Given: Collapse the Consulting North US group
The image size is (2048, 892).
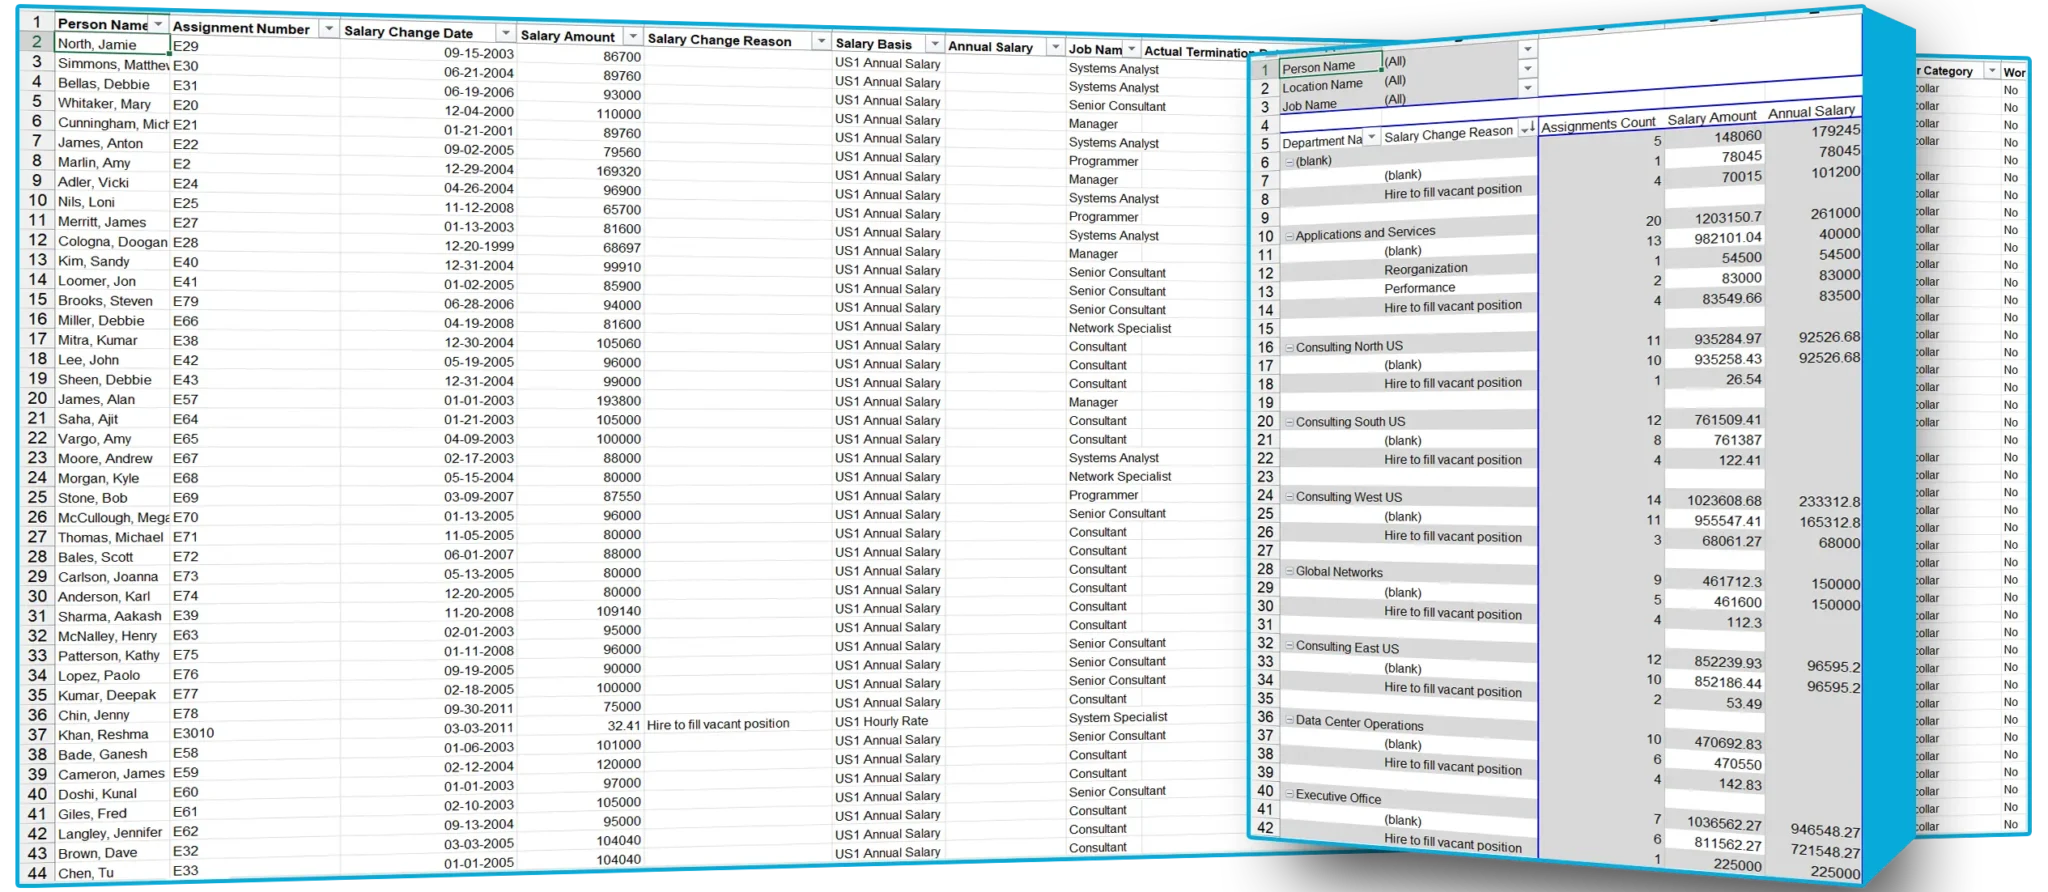Looking at the screenshot, I should point(1289,348).
